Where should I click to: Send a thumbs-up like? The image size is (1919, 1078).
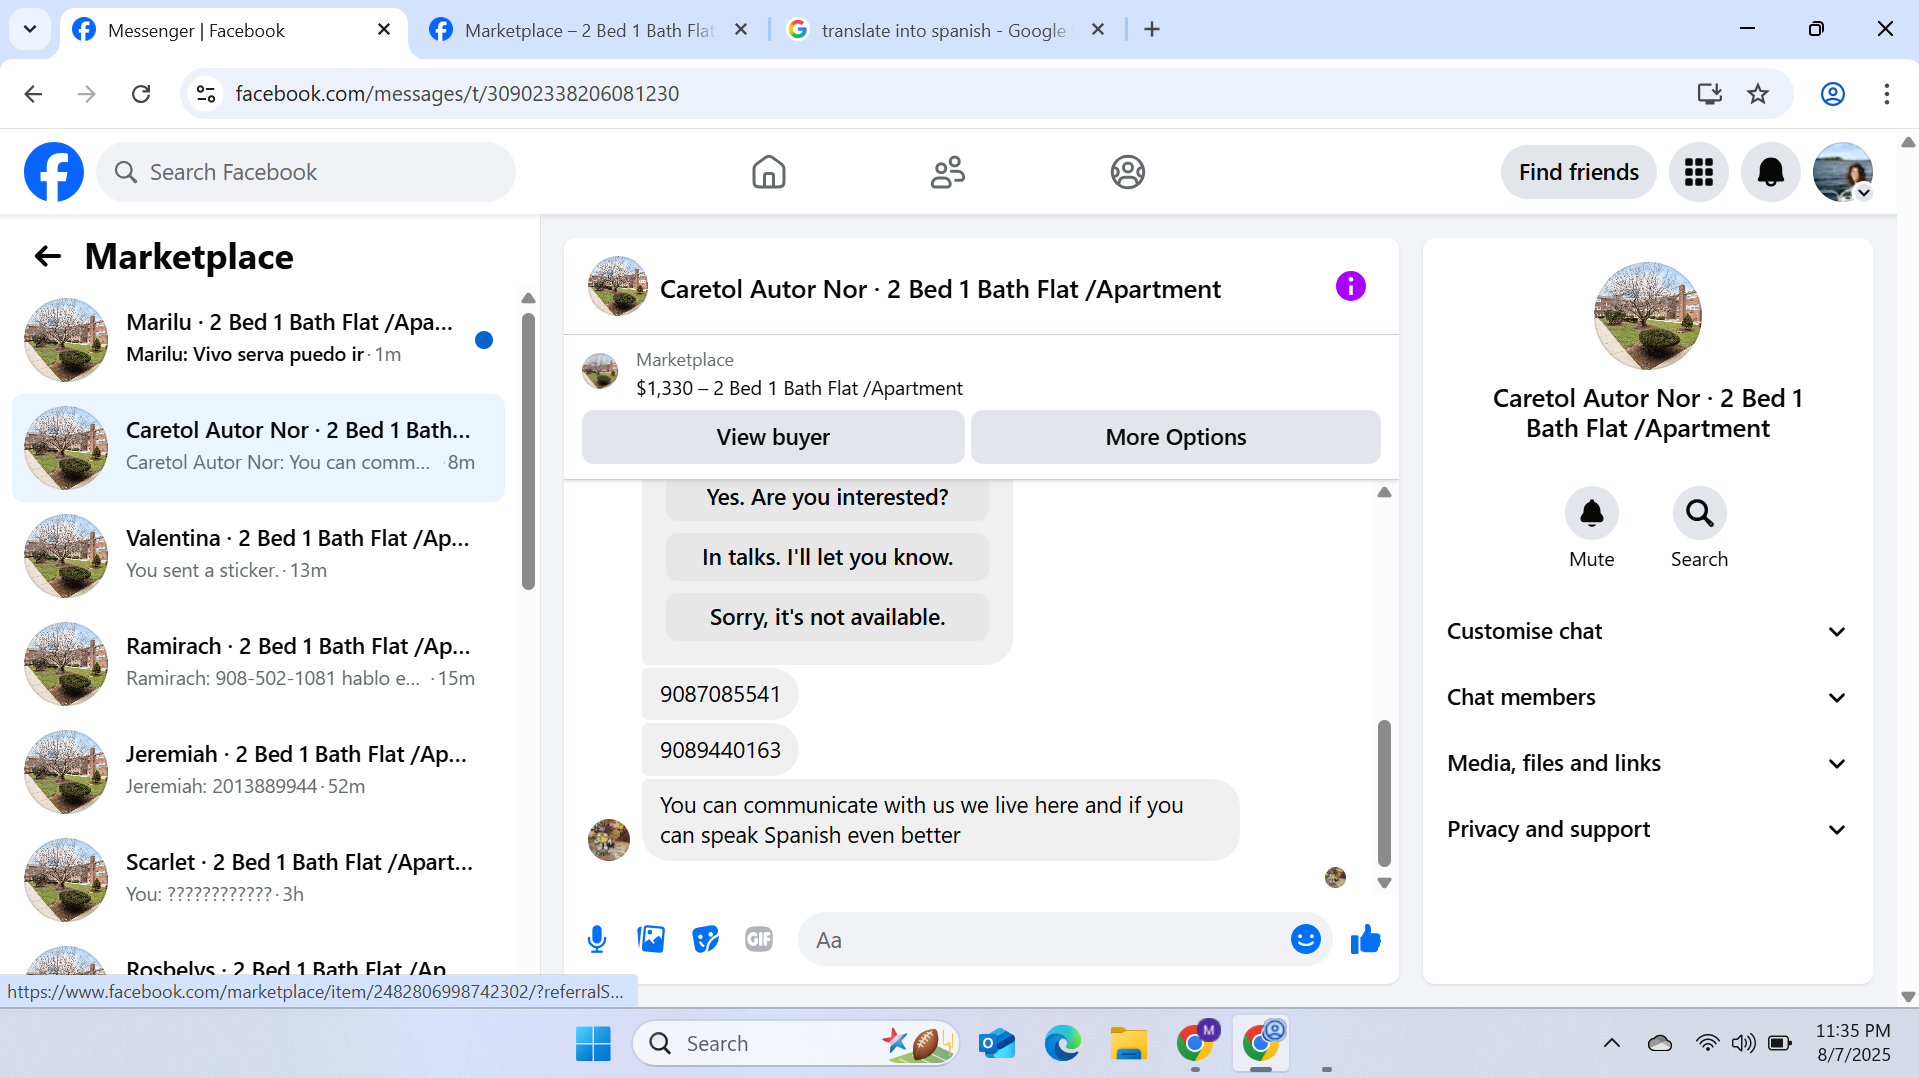[x=1365, y=939]
